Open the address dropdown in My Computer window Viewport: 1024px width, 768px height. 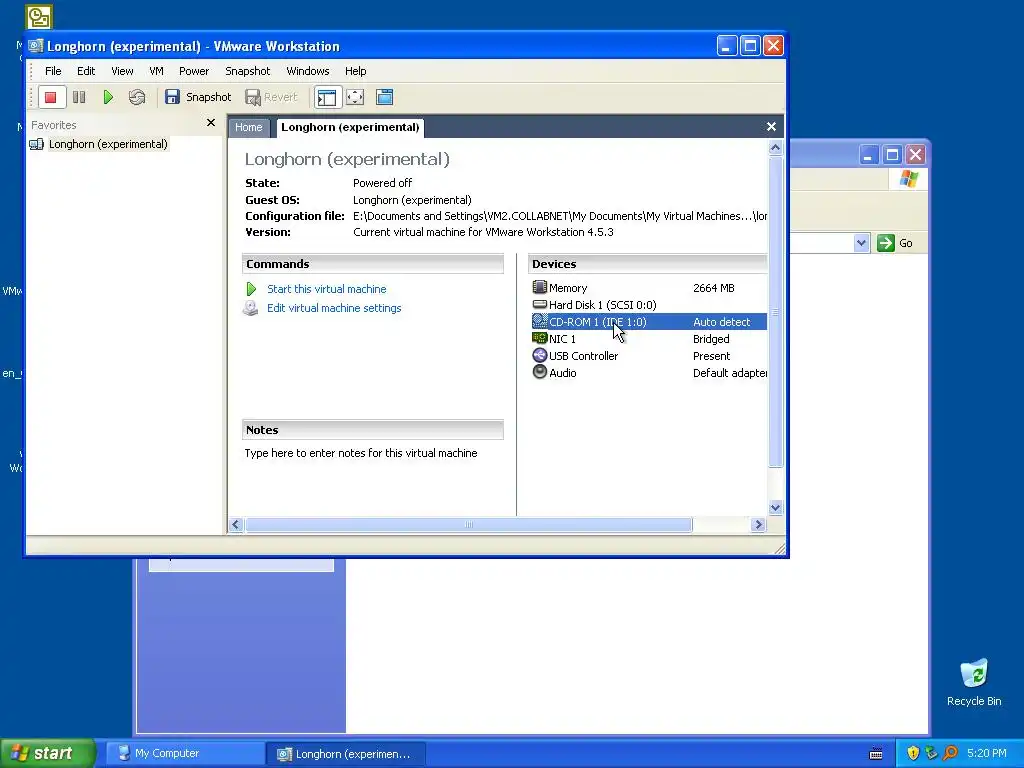tap(861, 243)
